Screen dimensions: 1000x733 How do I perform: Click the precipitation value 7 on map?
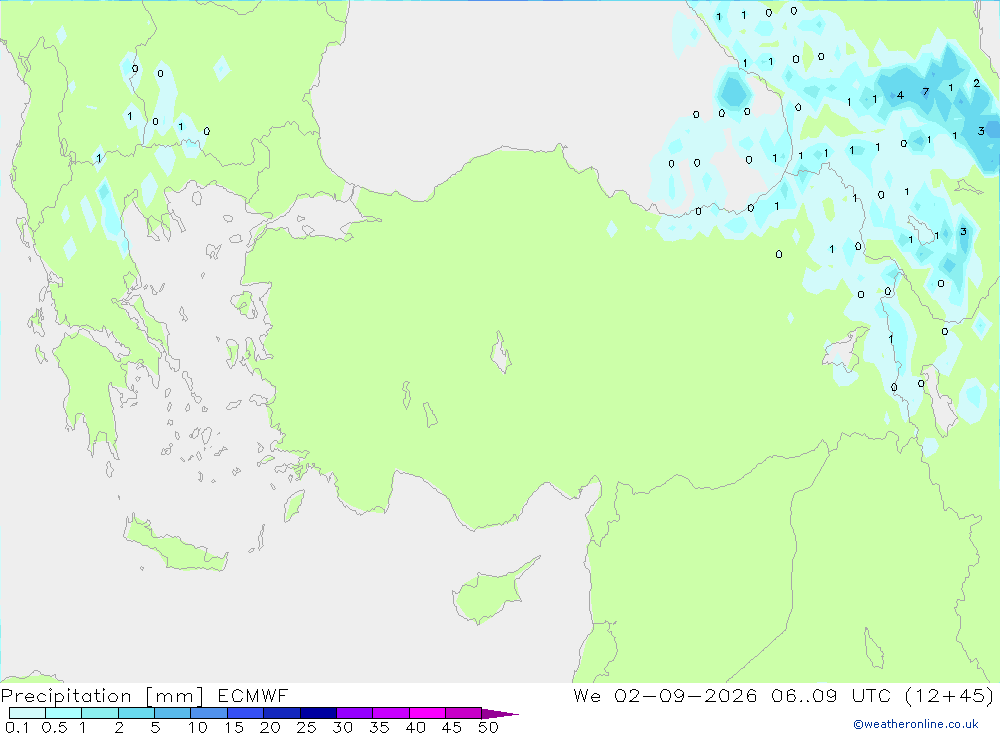pos(925,92)
